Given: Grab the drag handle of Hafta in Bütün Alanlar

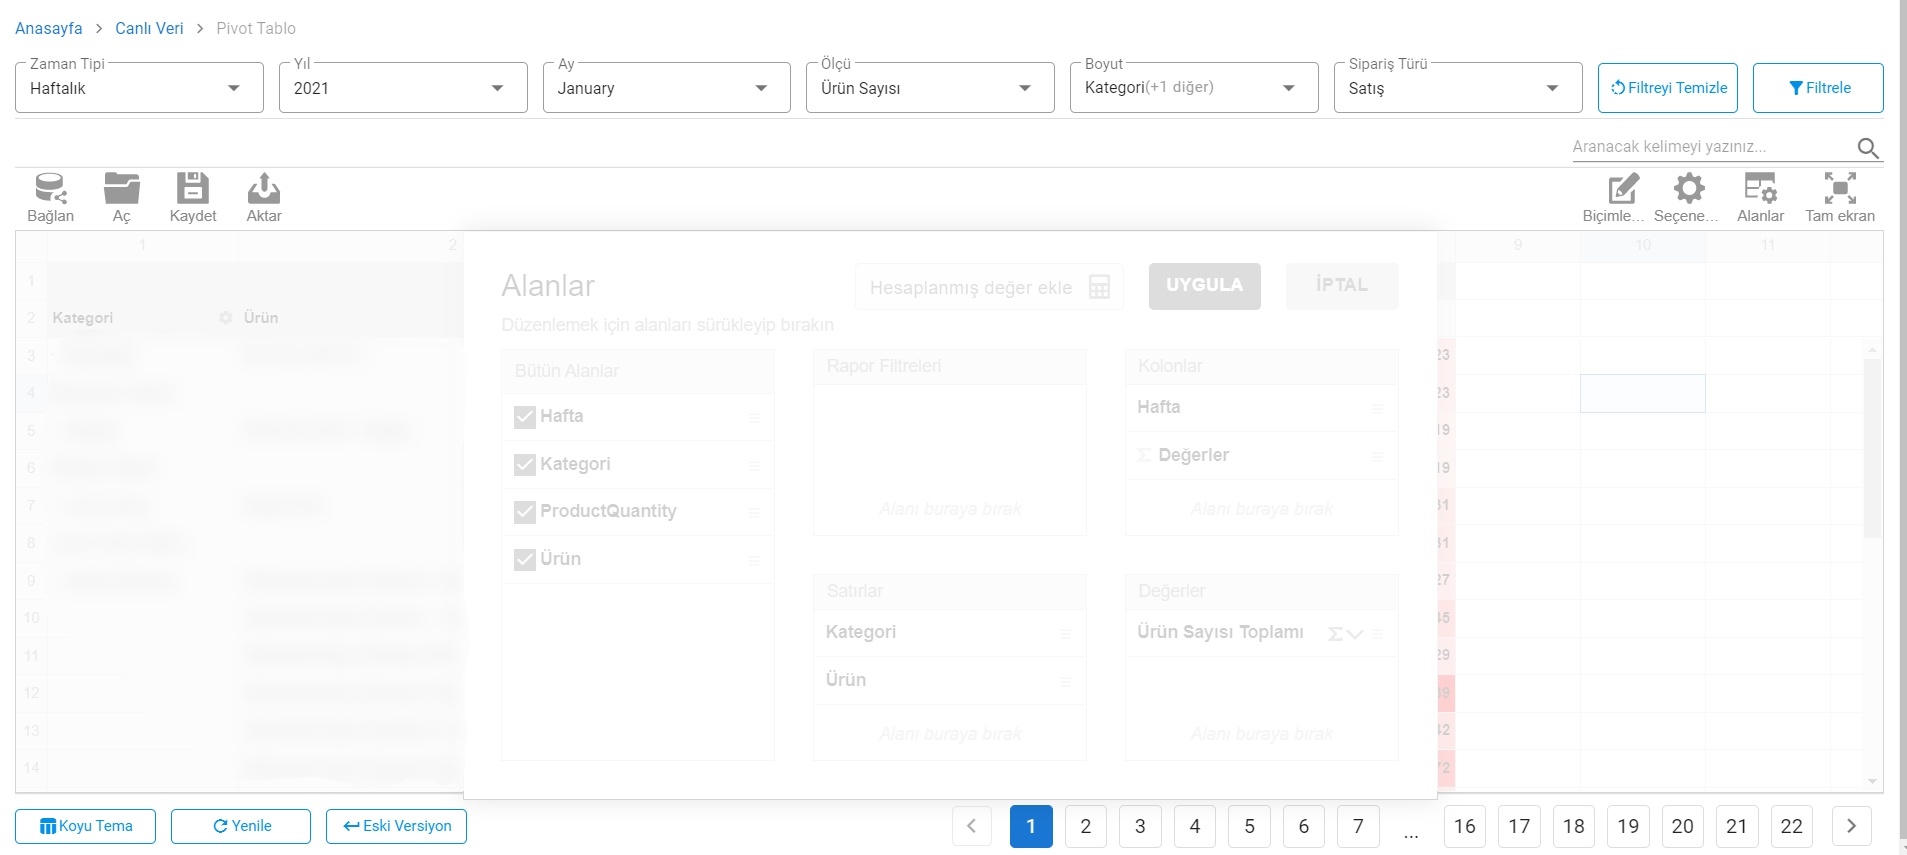Looking at the screenshot, I should (755, 417).
